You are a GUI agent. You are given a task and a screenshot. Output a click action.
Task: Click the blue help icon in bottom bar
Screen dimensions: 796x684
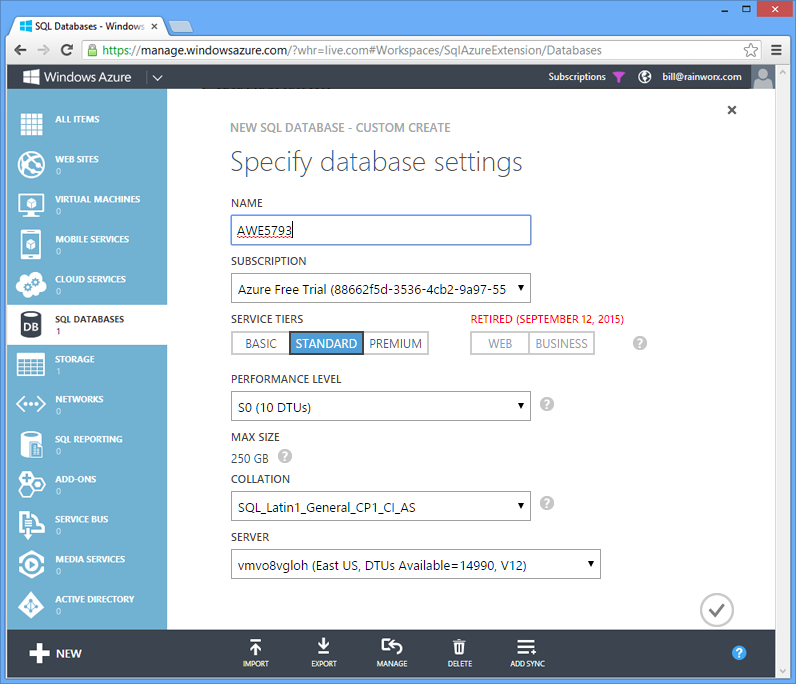point(739,653)
